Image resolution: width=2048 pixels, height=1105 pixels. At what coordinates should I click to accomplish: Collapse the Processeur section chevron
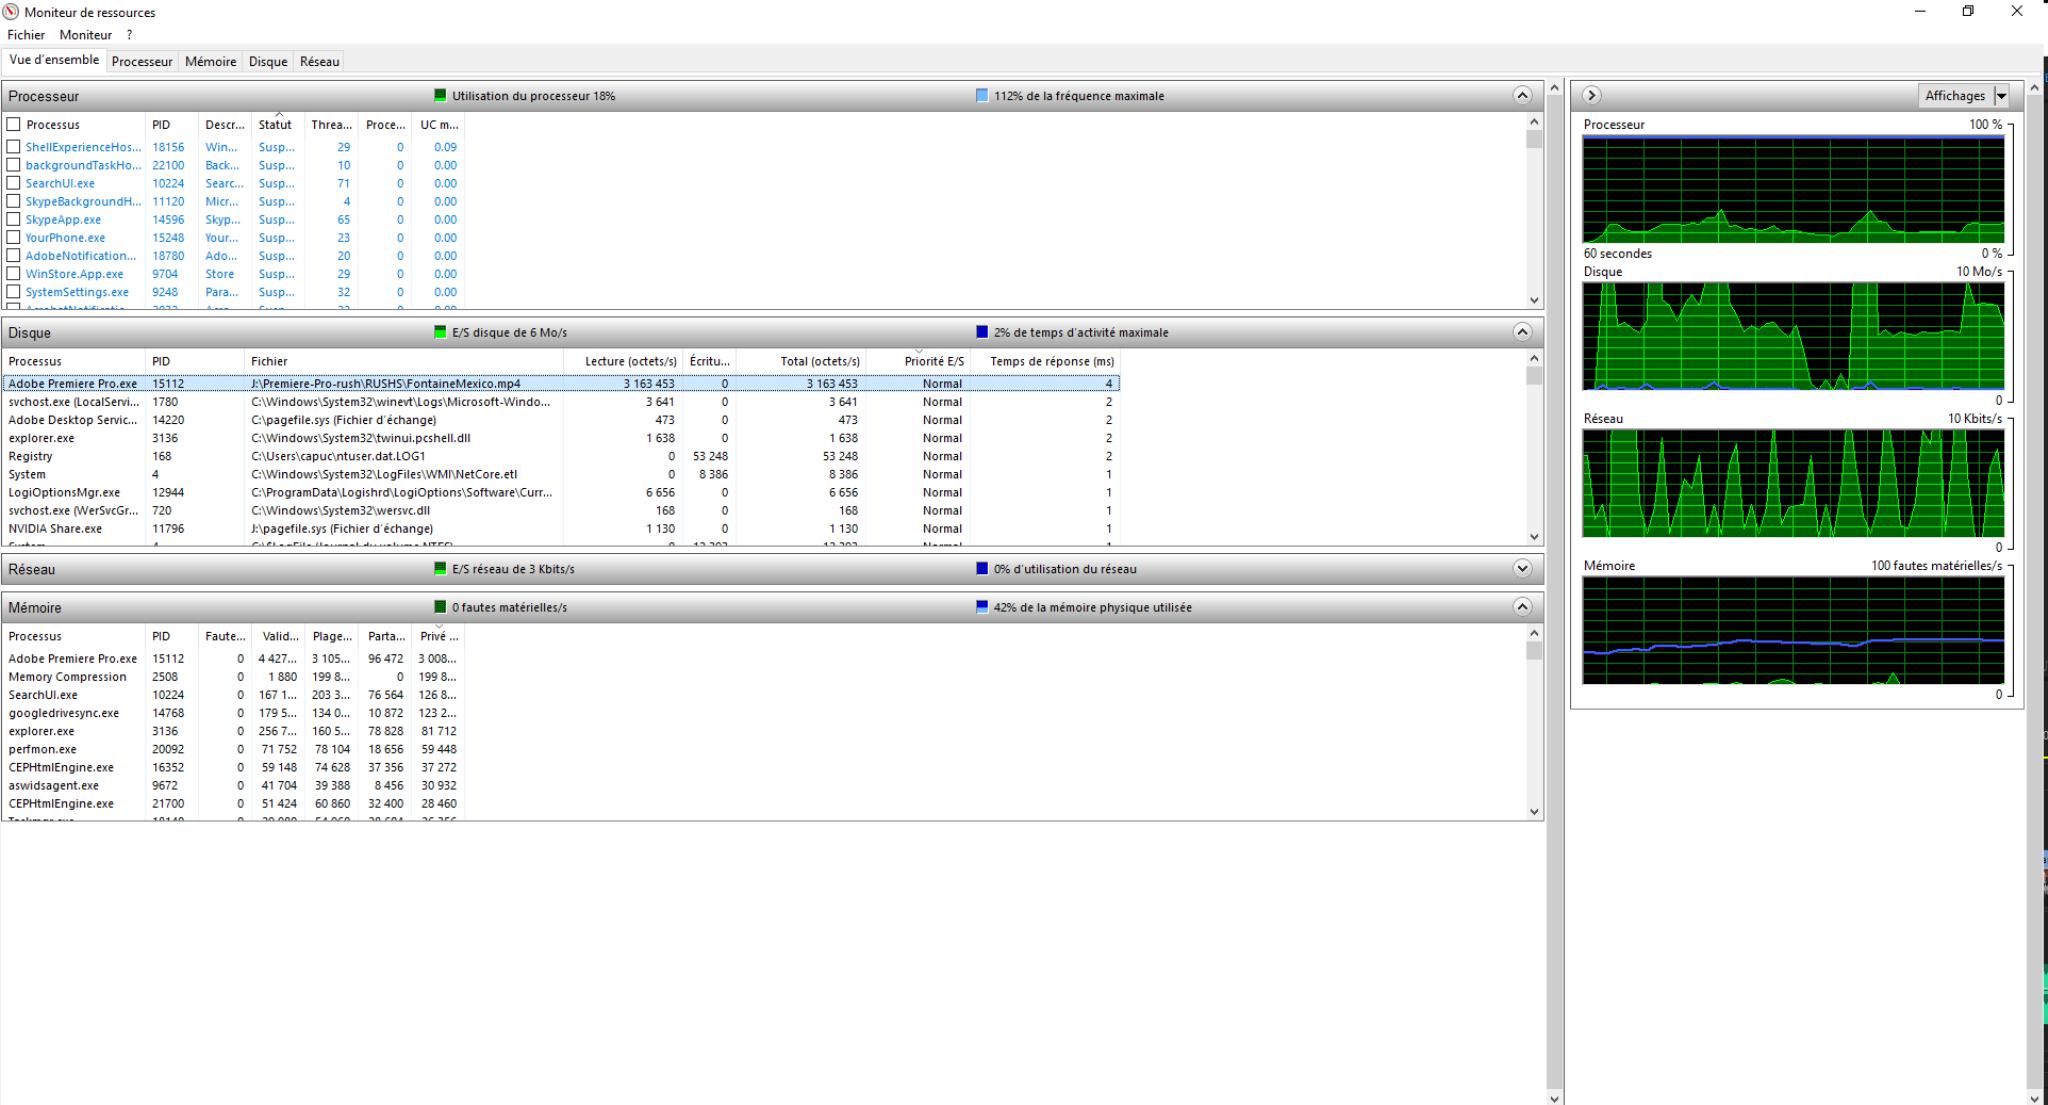(x=1522, y=96)
